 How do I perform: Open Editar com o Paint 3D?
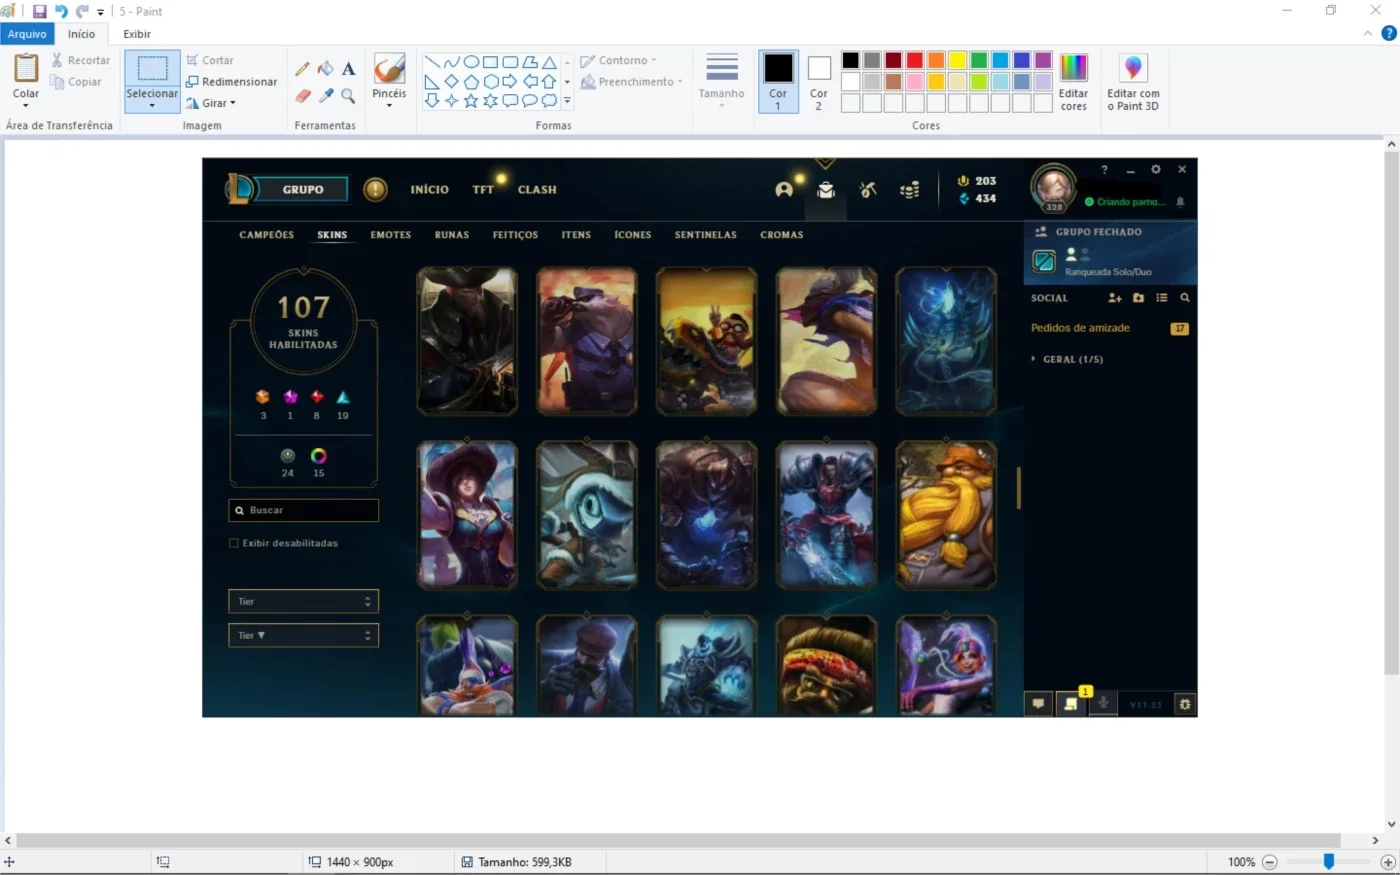(1133, 83)
